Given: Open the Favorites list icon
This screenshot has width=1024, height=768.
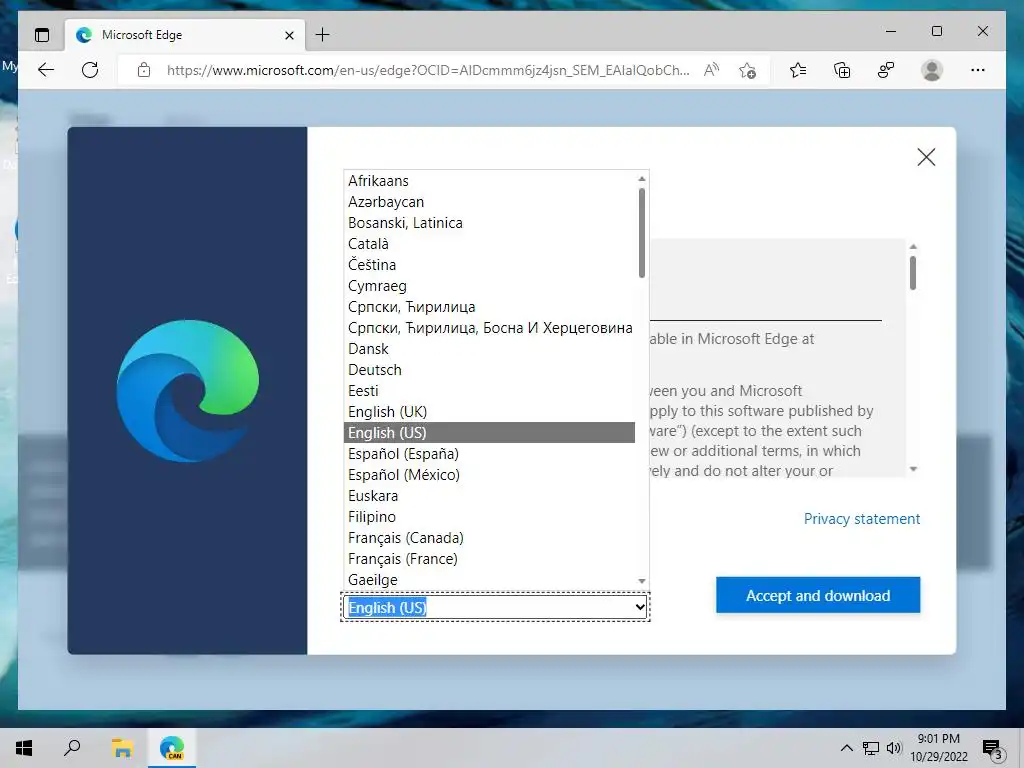Looking at the screenshot, I should (x=798, y=70).
